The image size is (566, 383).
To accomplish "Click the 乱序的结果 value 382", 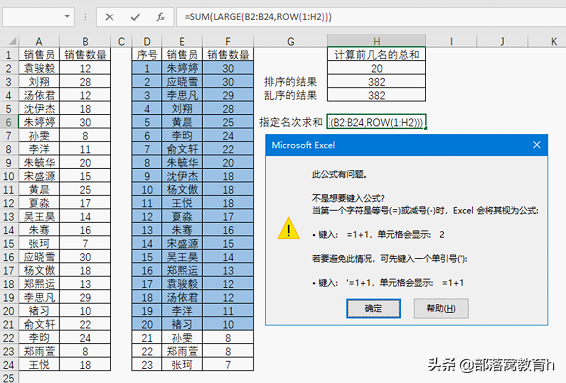I will [x=376, y=95].
